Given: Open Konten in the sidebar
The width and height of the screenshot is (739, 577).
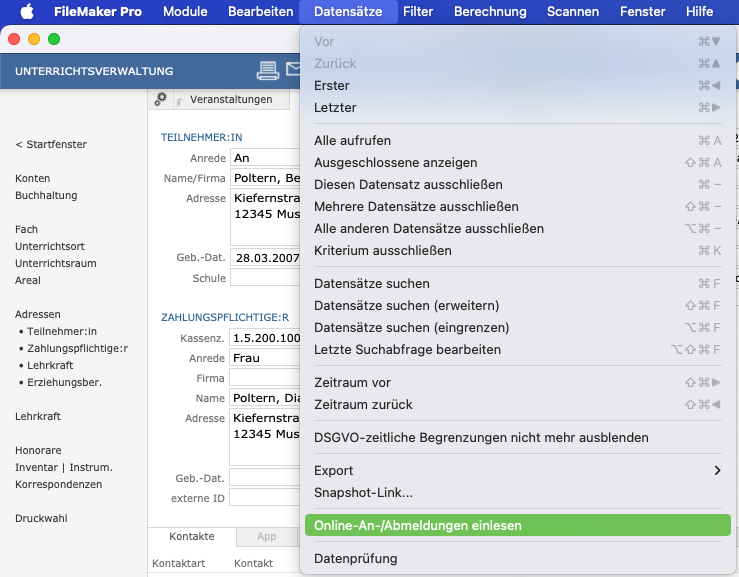Looking at the screenshot, I should (x=33, y=178).
